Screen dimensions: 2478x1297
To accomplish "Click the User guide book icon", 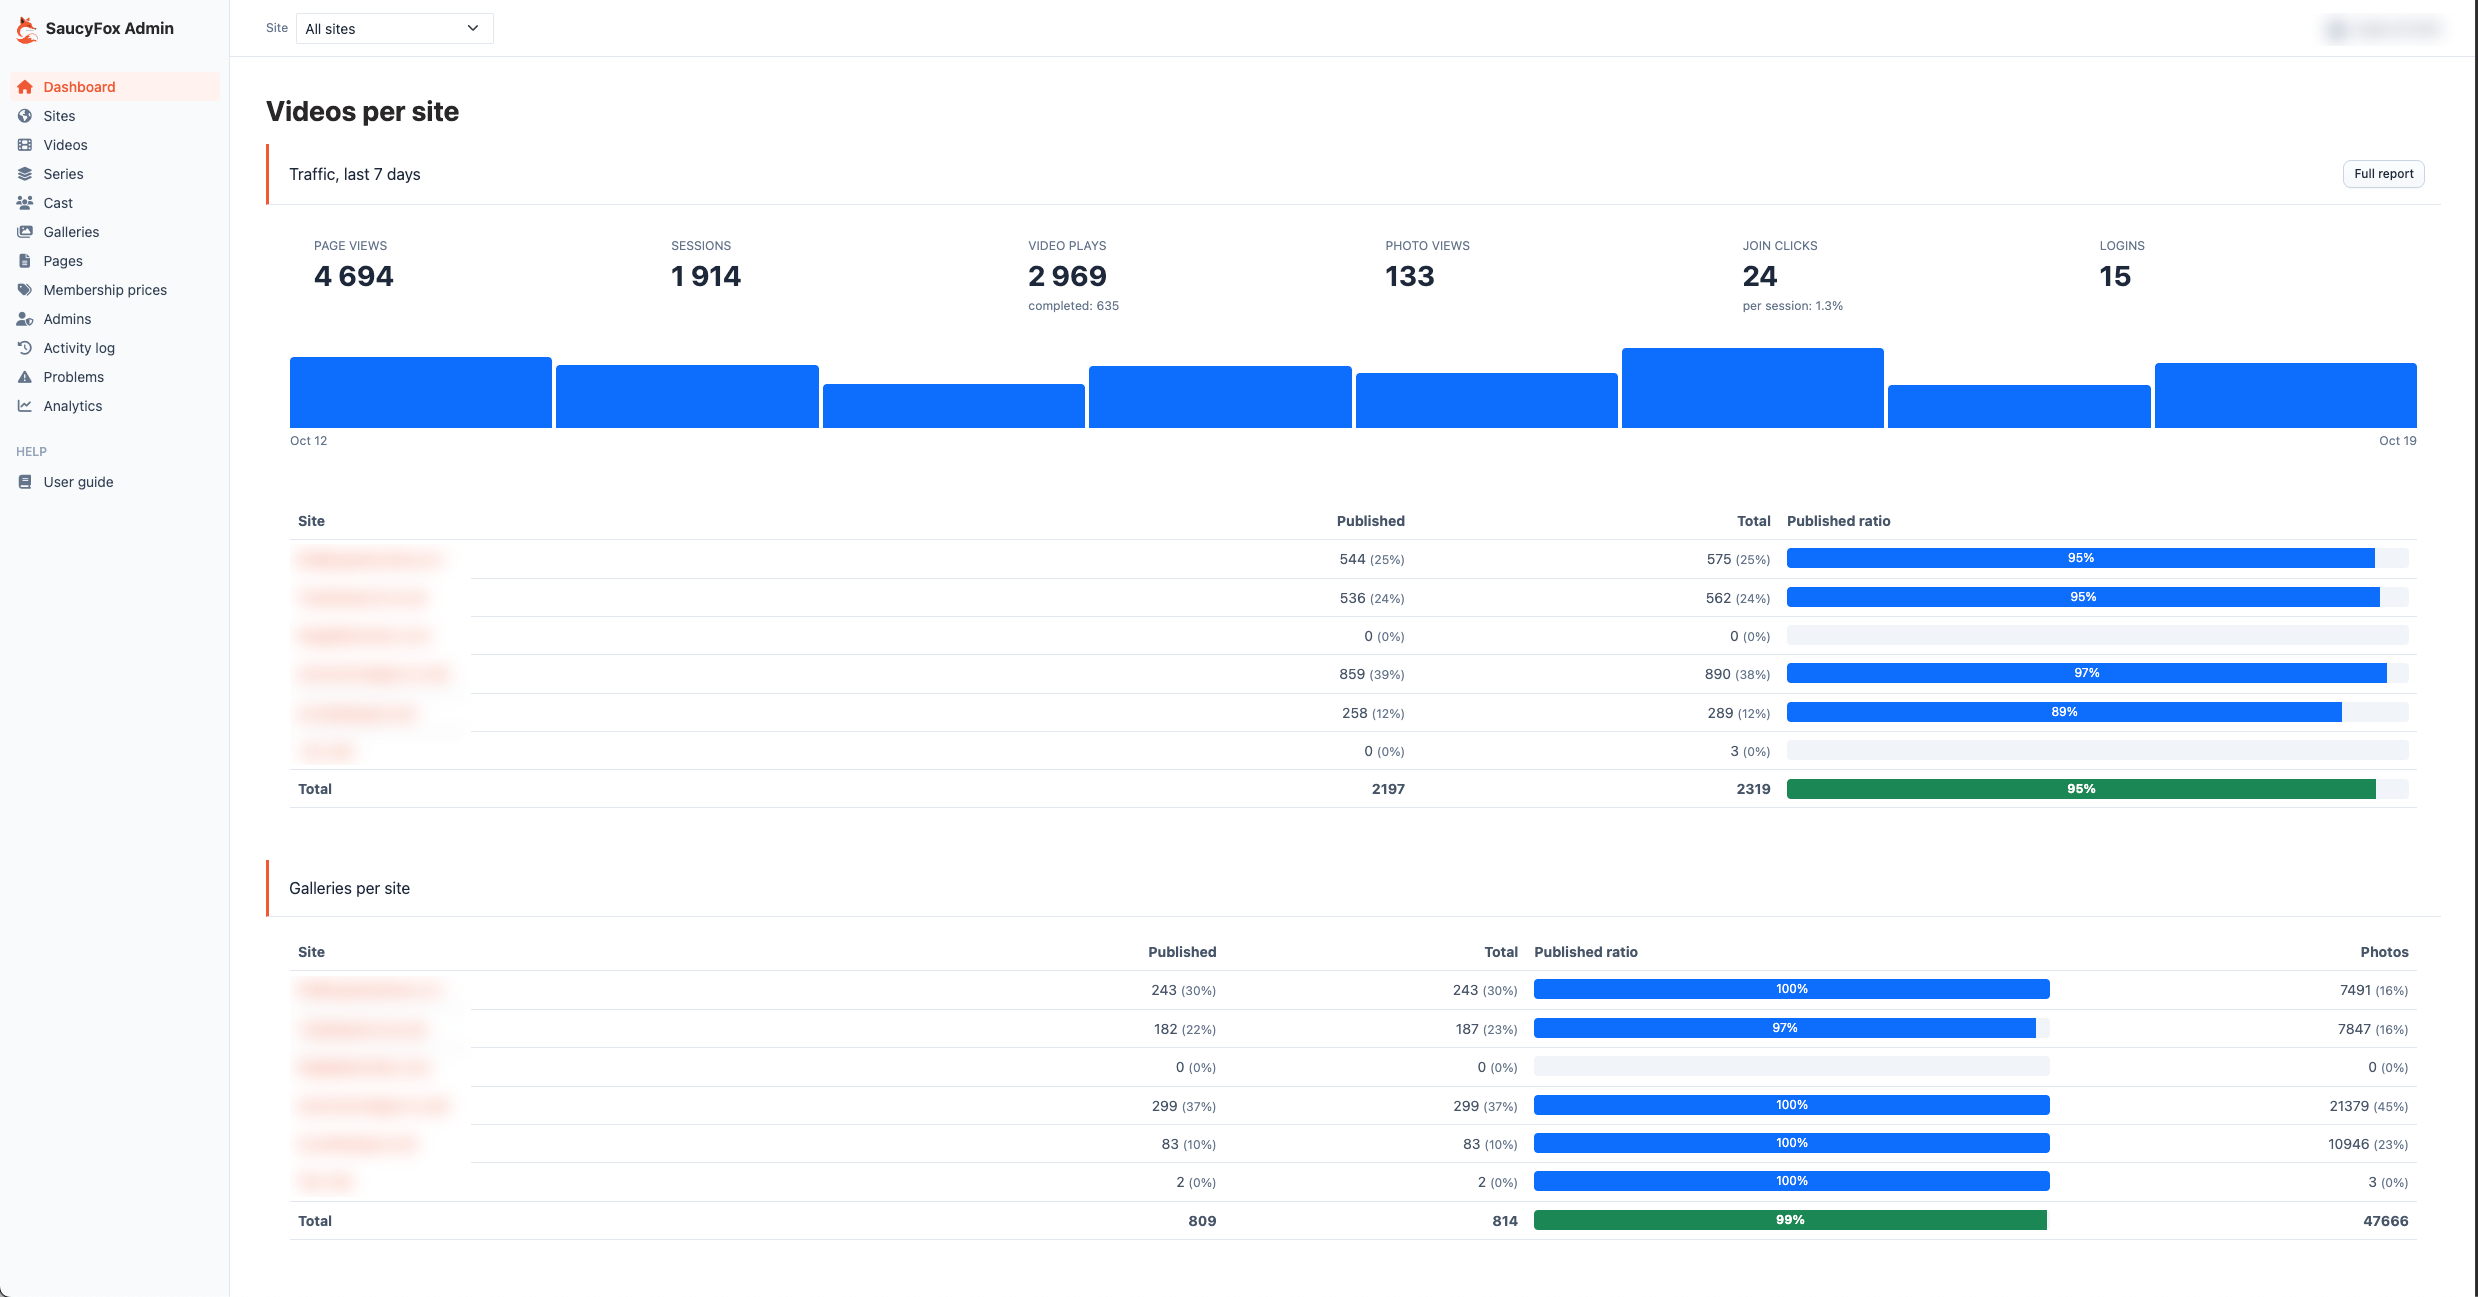I will pyautogui.click(x=25, y=482).
